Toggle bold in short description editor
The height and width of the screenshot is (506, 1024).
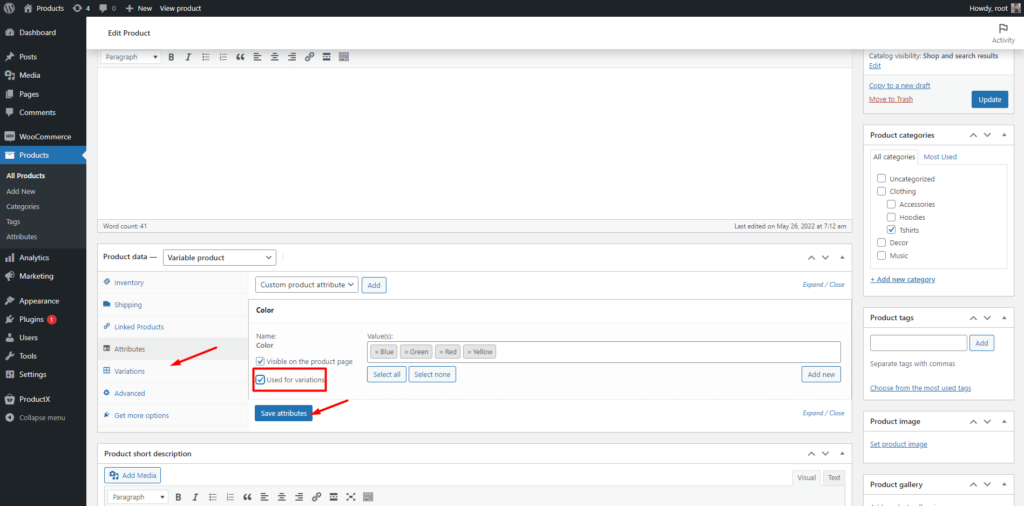click(x=178, y=497)
